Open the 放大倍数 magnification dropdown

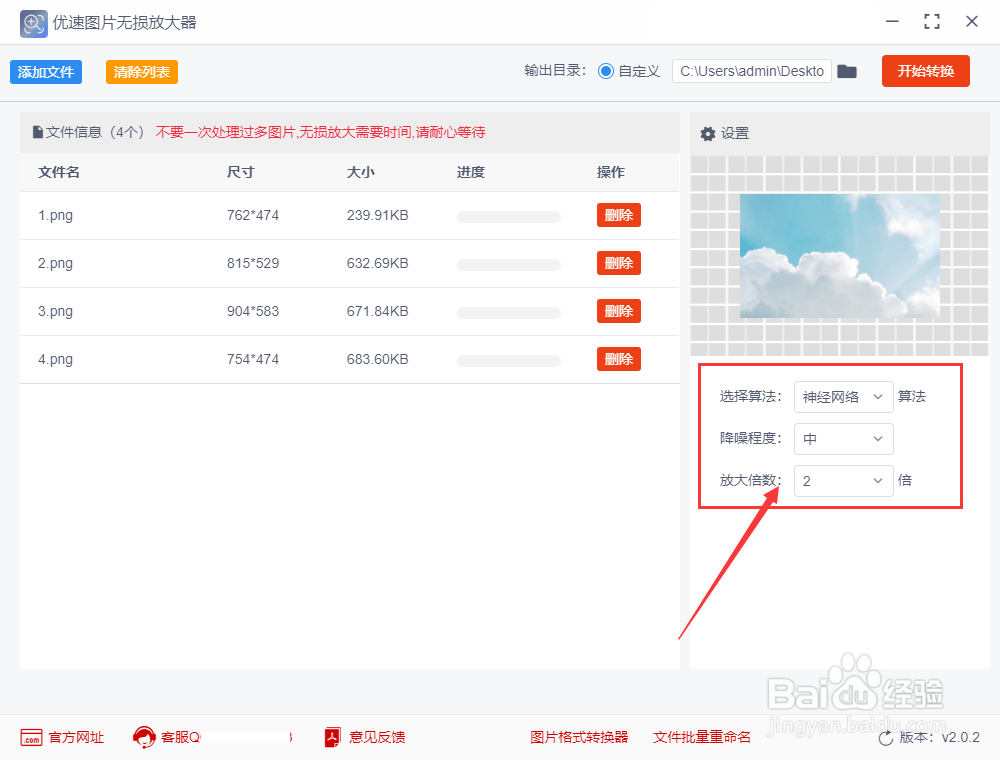point(843,481)
